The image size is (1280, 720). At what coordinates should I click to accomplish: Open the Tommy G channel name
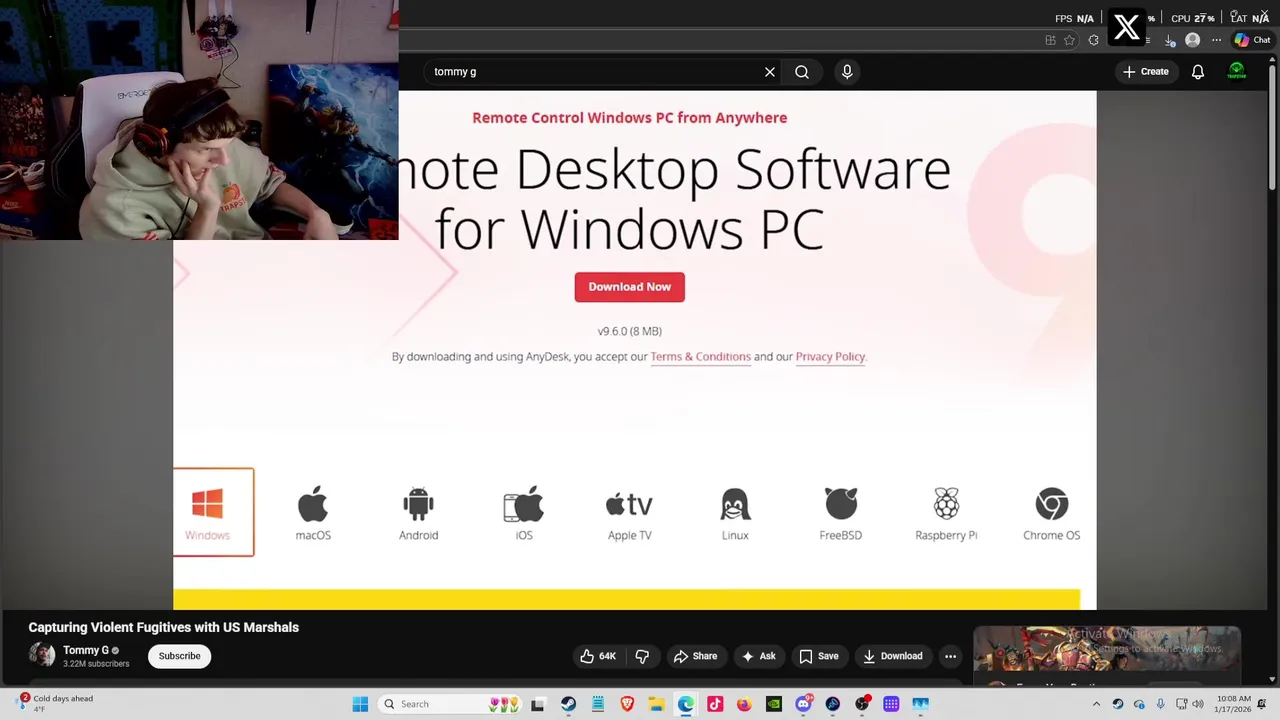(x=86, y=650)
